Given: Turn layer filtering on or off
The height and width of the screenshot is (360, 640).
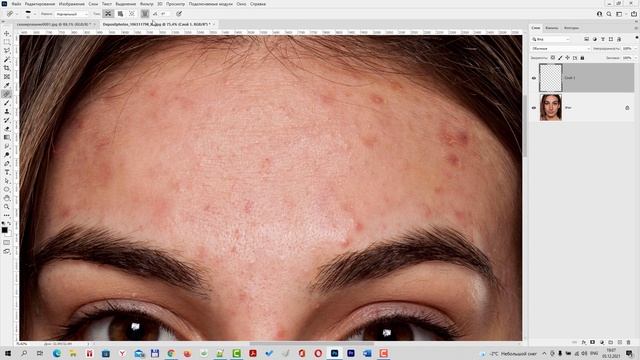Looking at the screenshot, I should (x=637, y=38).
